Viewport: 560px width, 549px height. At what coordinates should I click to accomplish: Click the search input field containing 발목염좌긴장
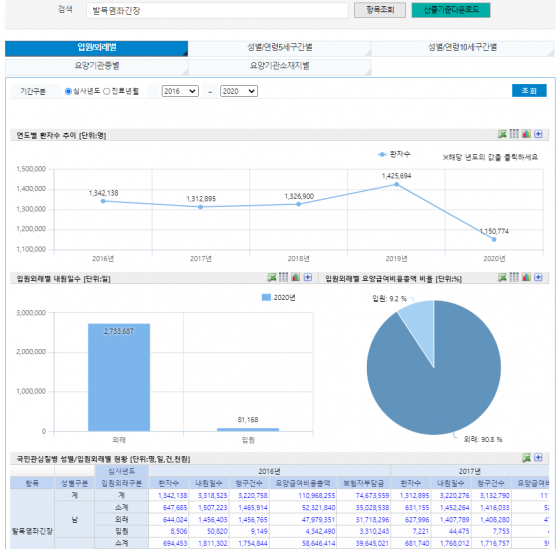217,11
